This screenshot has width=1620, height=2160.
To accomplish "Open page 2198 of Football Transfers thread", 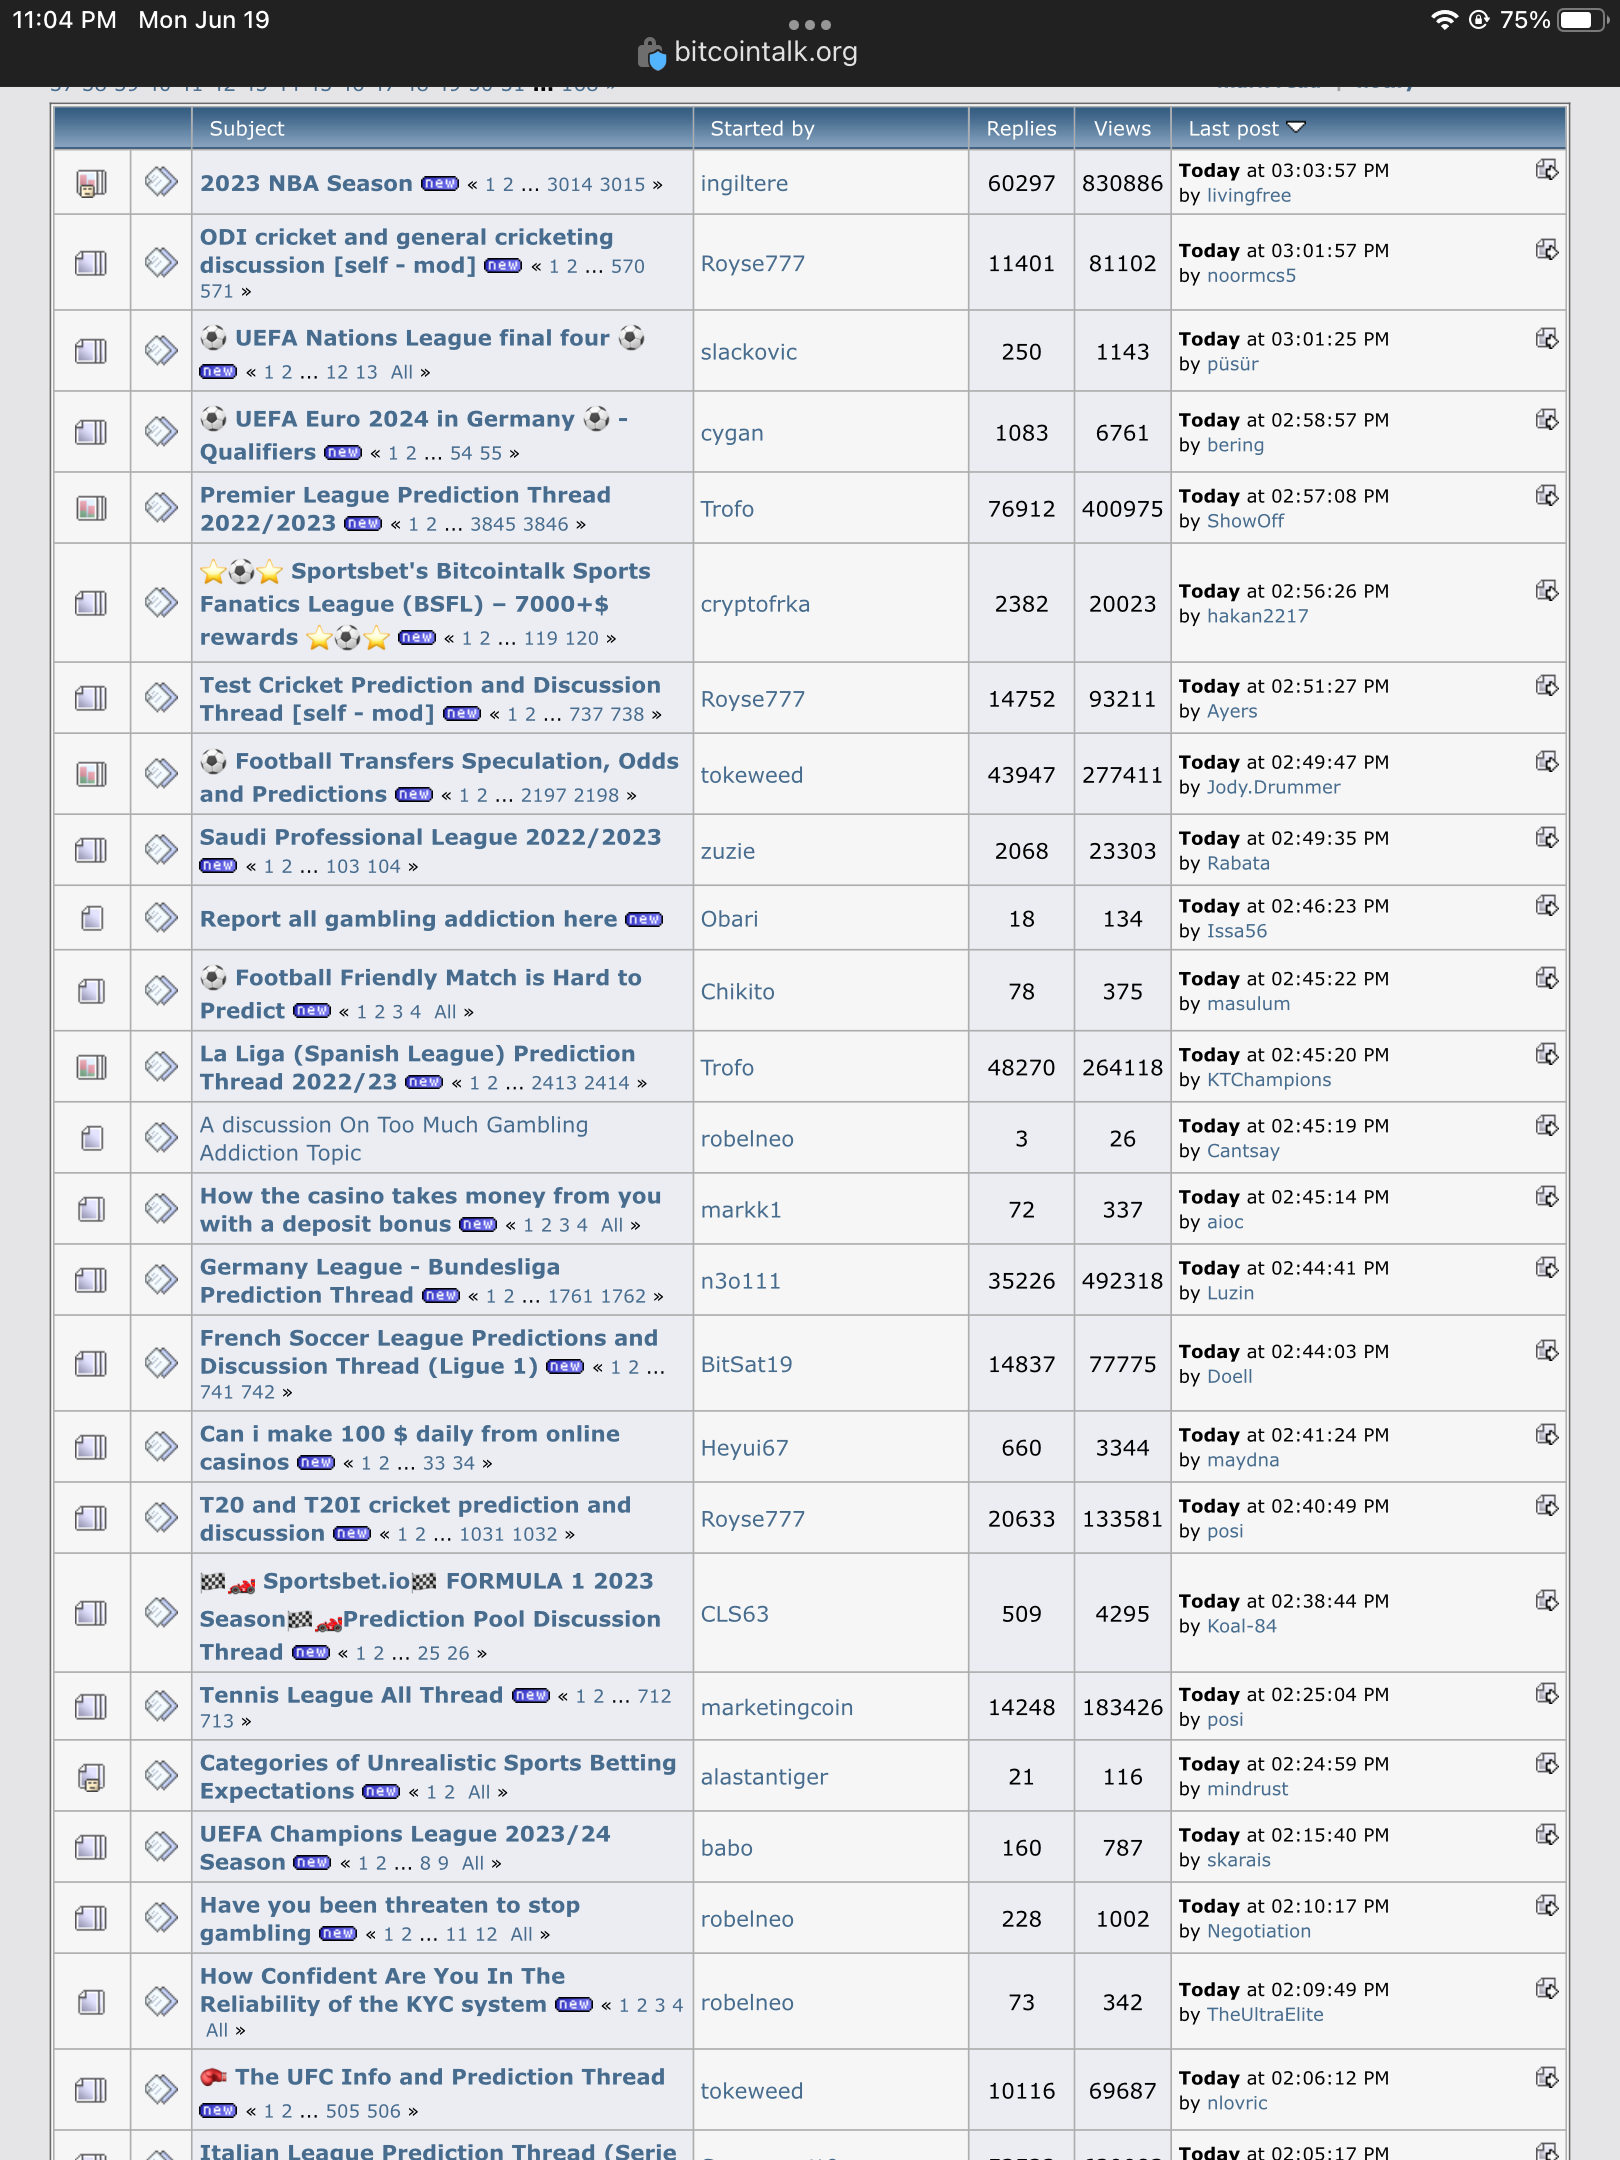I will (x=598, y=796).
